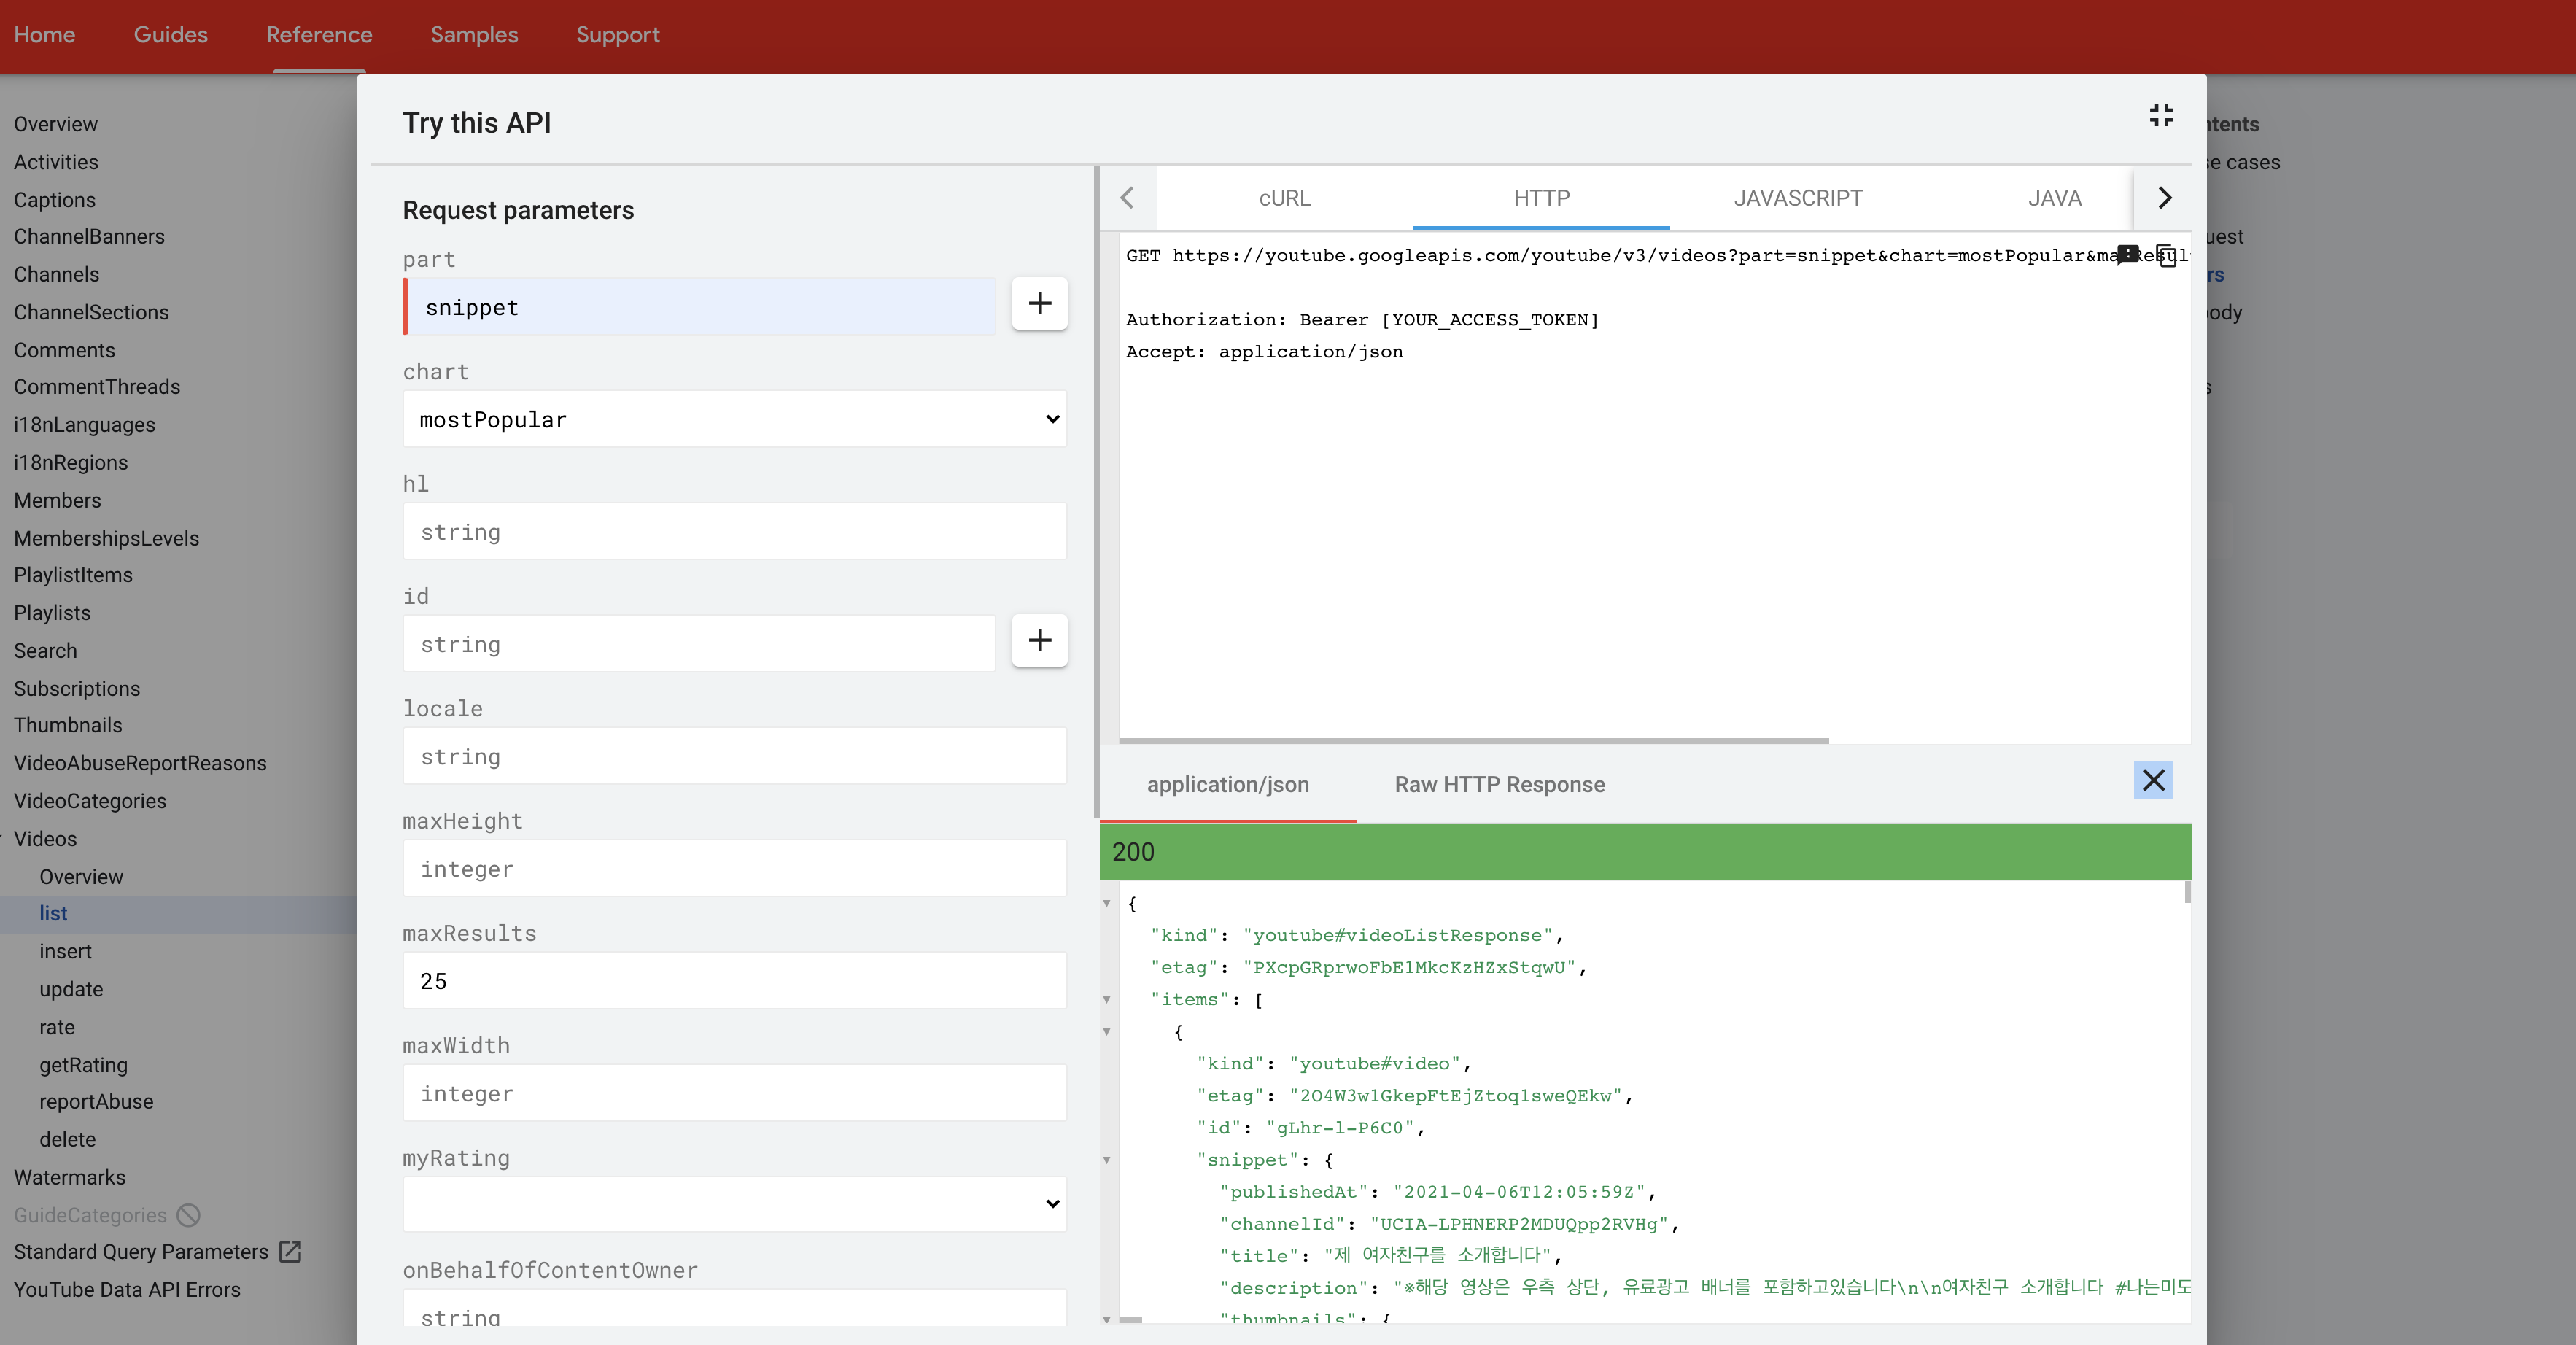Open the Raw HTTP Response tab
This screenshot has width=2576, height=1345.
1499,785
